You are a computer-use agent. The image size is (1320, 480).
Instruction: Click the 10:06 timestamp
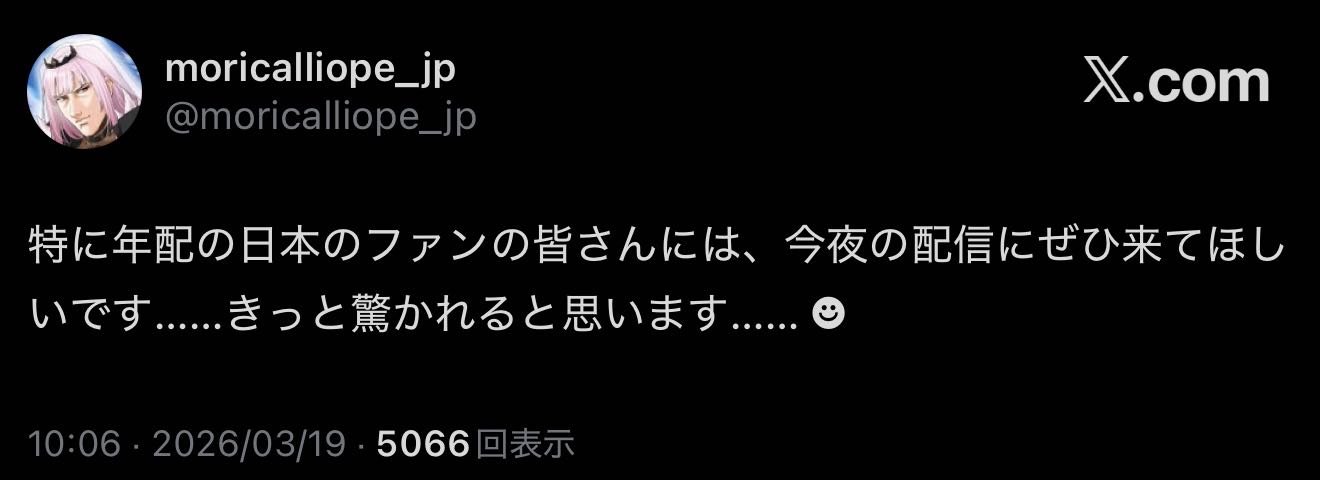[74, 442]
